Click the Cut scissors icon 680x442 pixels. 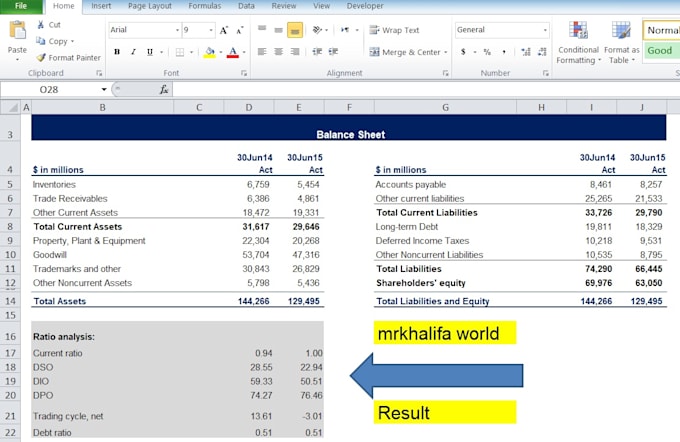(x=41, y=25)
